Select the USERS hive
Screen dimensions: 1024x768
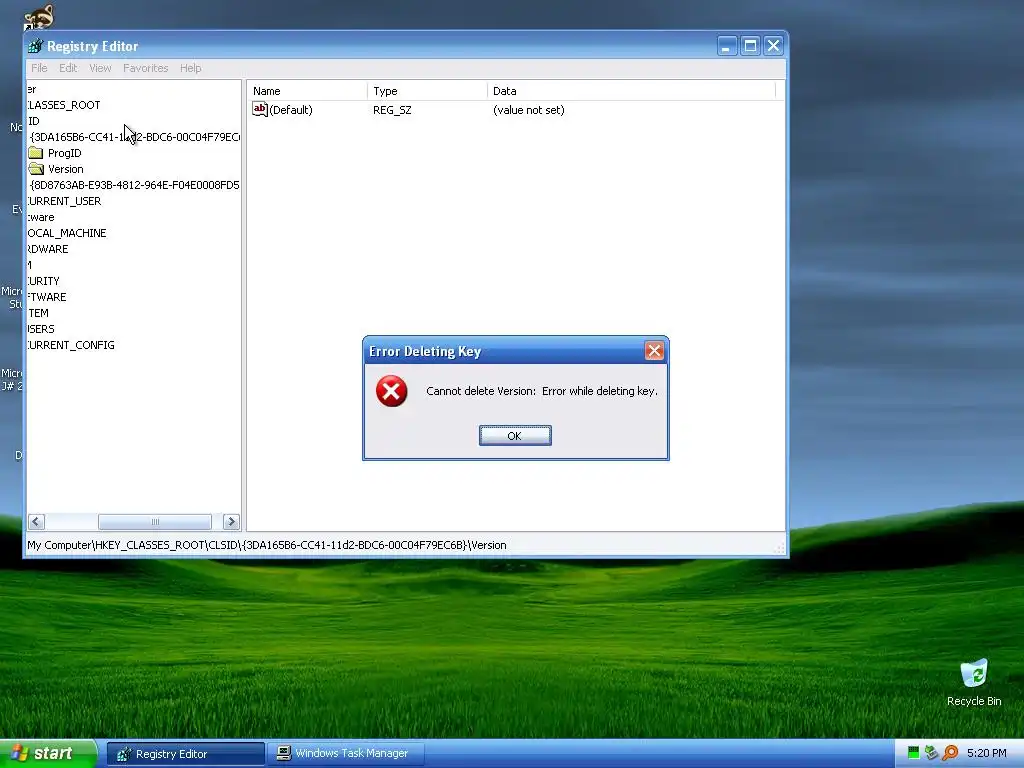point(41,329)
